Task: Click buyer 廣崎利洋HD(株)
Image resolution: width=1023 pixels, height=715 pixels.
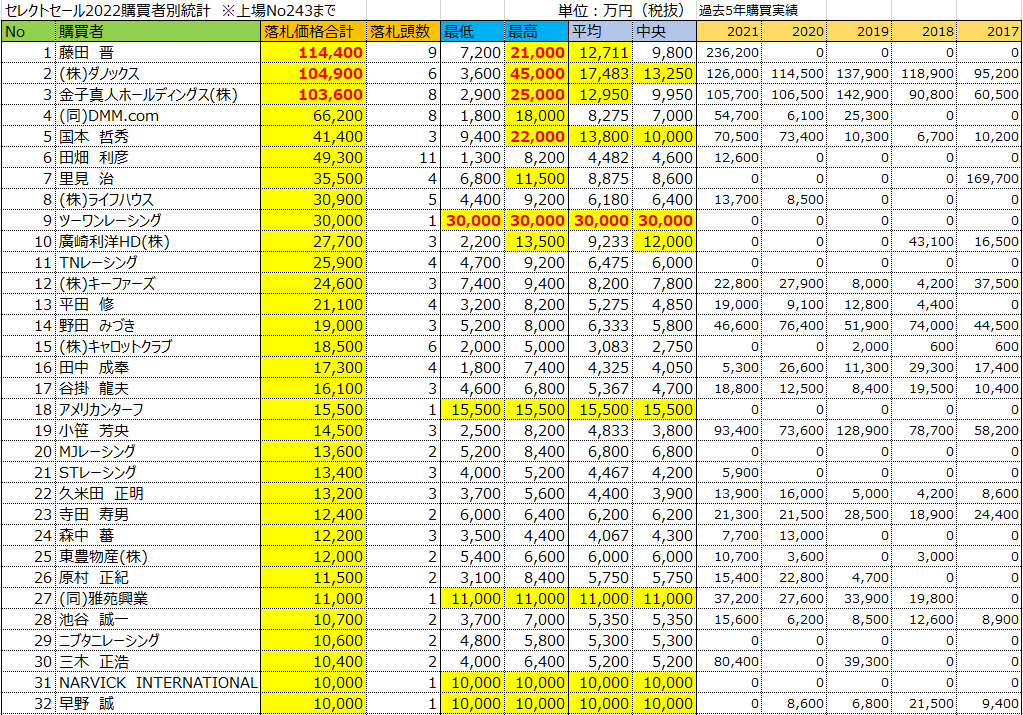Action: [x=114, y=241]
